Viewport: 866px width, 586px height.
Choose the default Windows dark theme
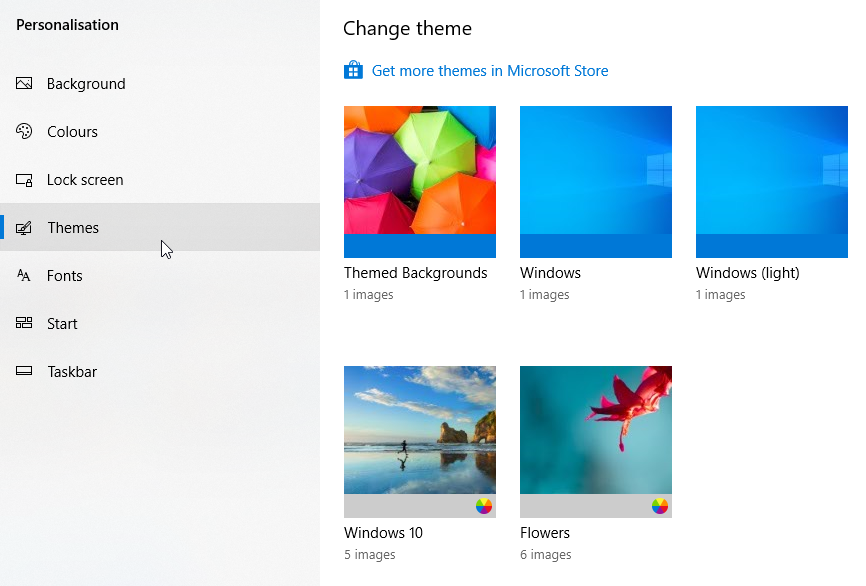pos(595,182)
